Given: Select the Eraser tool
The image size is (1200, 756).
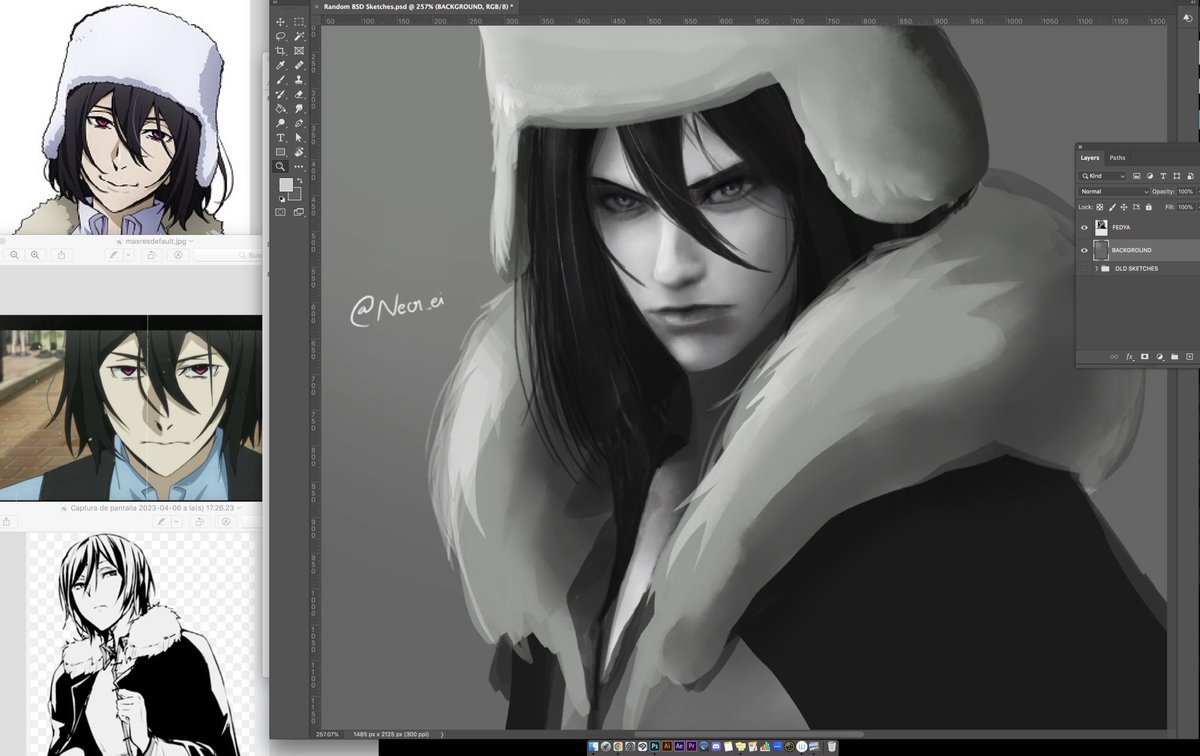Looking at the screenshot, I should click(299, 94).
